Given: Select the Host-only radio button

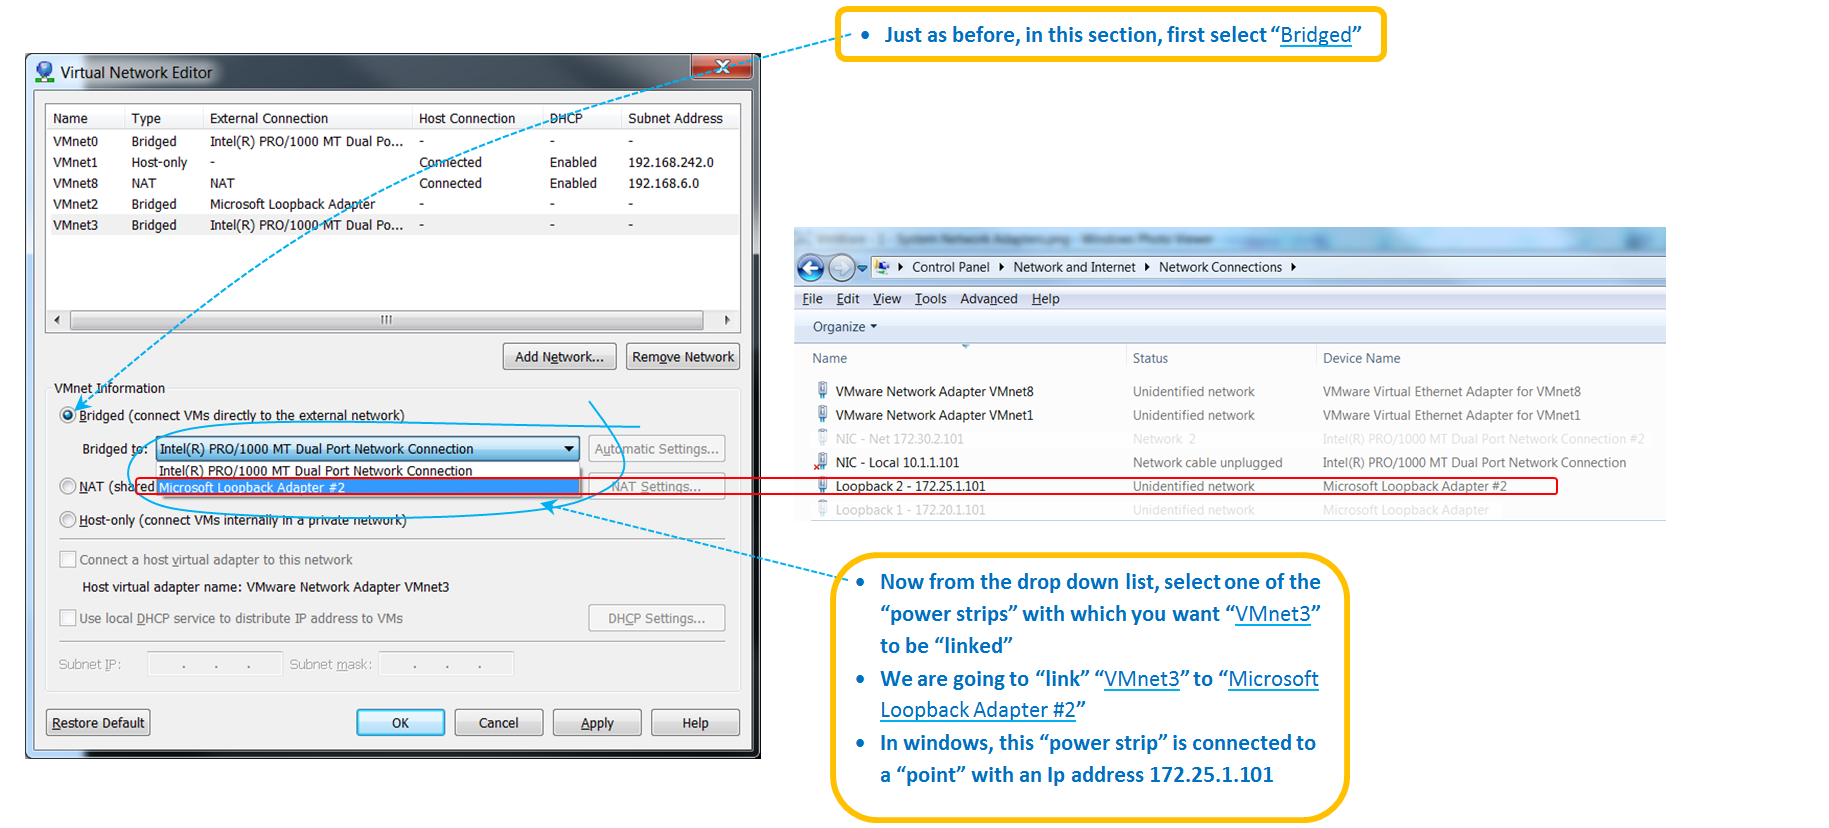Looking at the screenshot, I should click(x=68, y=520).
